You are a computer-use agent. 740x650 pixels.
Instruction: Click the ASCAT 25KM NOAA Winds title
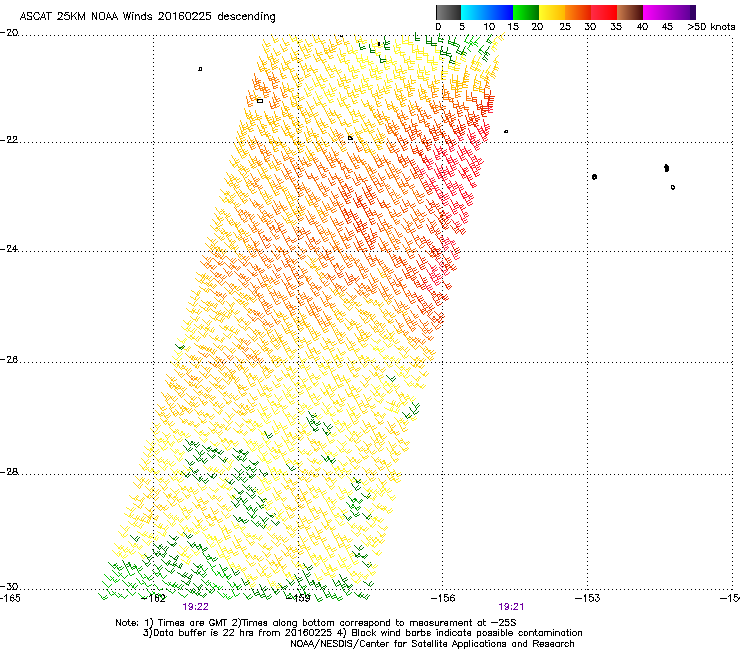coord(147,16)
